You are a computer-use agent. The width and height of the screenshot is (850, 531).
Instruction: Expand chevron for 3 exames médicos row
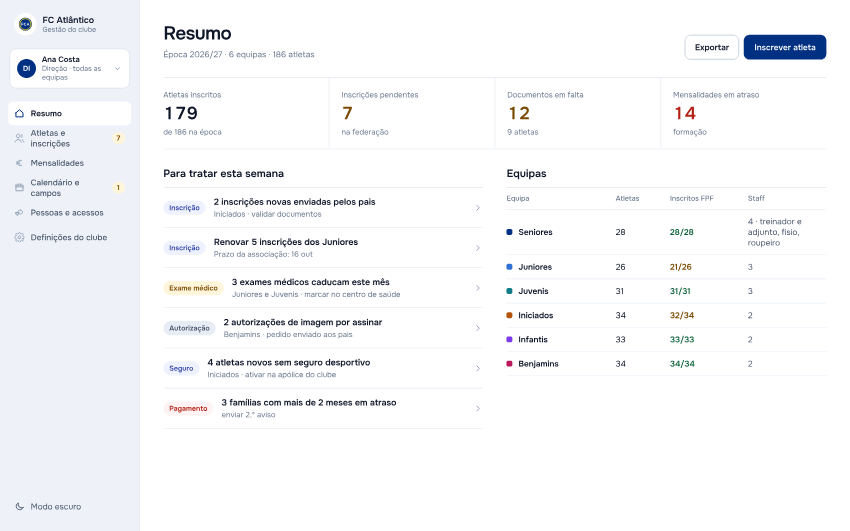tap(478, 288)
